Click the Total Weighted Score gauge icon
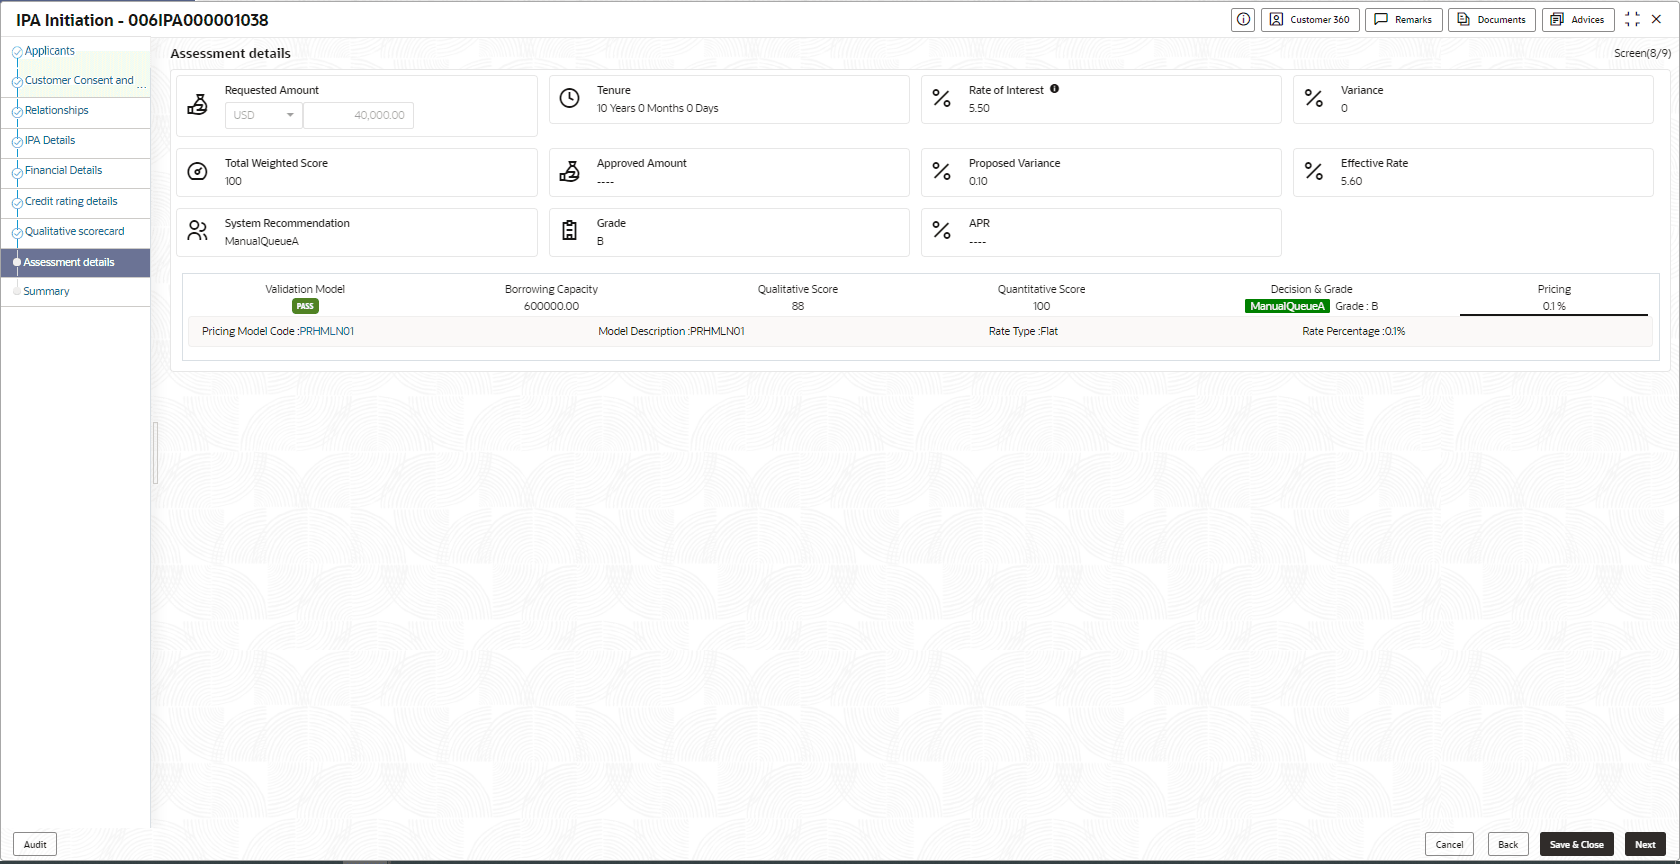This screenshot has height=864, width=1680. [x=198, y=171]
